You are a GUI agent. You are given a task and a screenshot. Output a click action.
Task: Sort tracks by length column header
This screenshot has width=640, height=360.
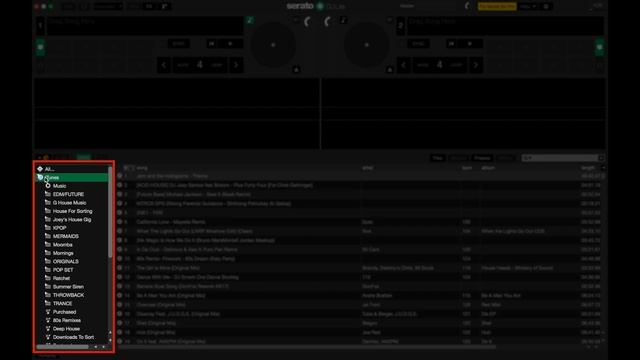coord(588,168)
